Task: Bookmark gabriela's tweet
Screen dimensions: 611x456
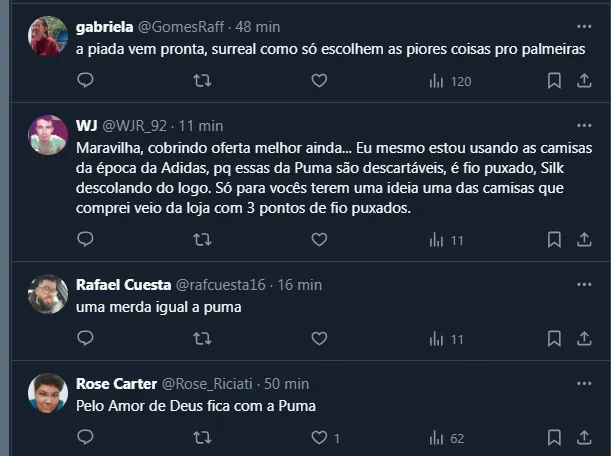Action: pos(554,81)
